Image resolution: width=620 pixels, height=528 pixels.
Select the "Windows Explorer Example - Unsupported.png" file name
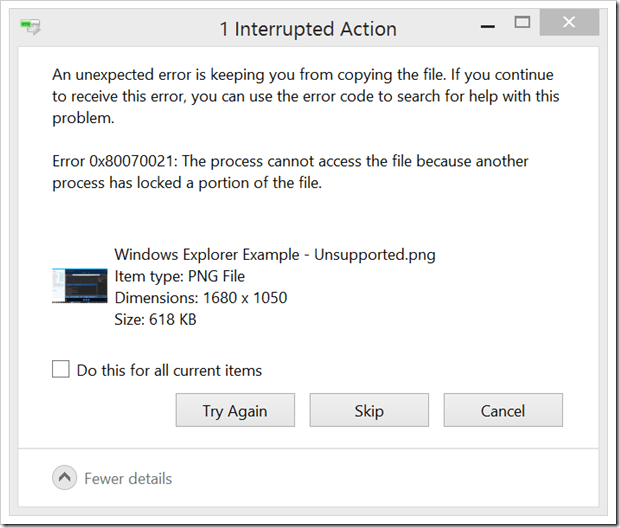coord(275,254)
